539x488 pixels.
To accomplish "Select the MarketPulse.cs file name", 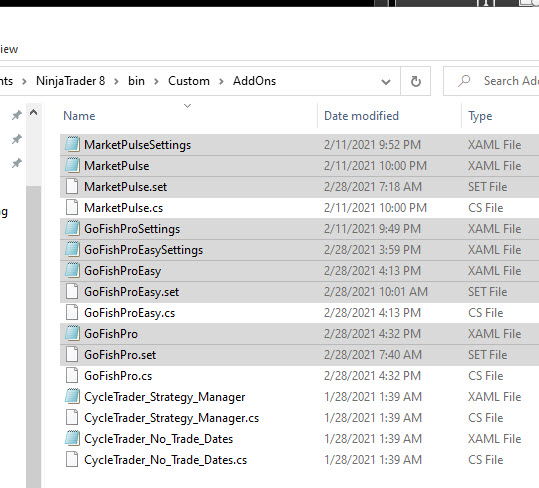I will tap(124, 208).
